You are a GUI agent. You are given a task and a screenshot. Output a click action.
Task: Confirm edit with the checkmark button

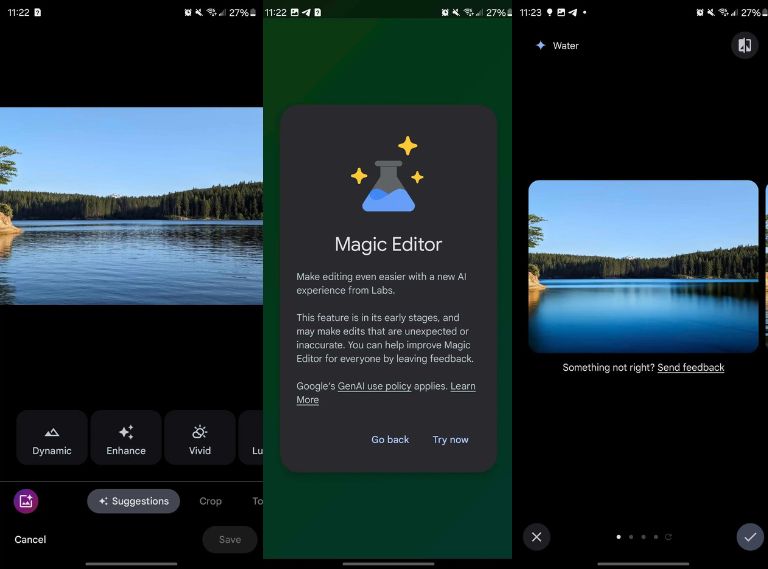(x=750, y=537)
